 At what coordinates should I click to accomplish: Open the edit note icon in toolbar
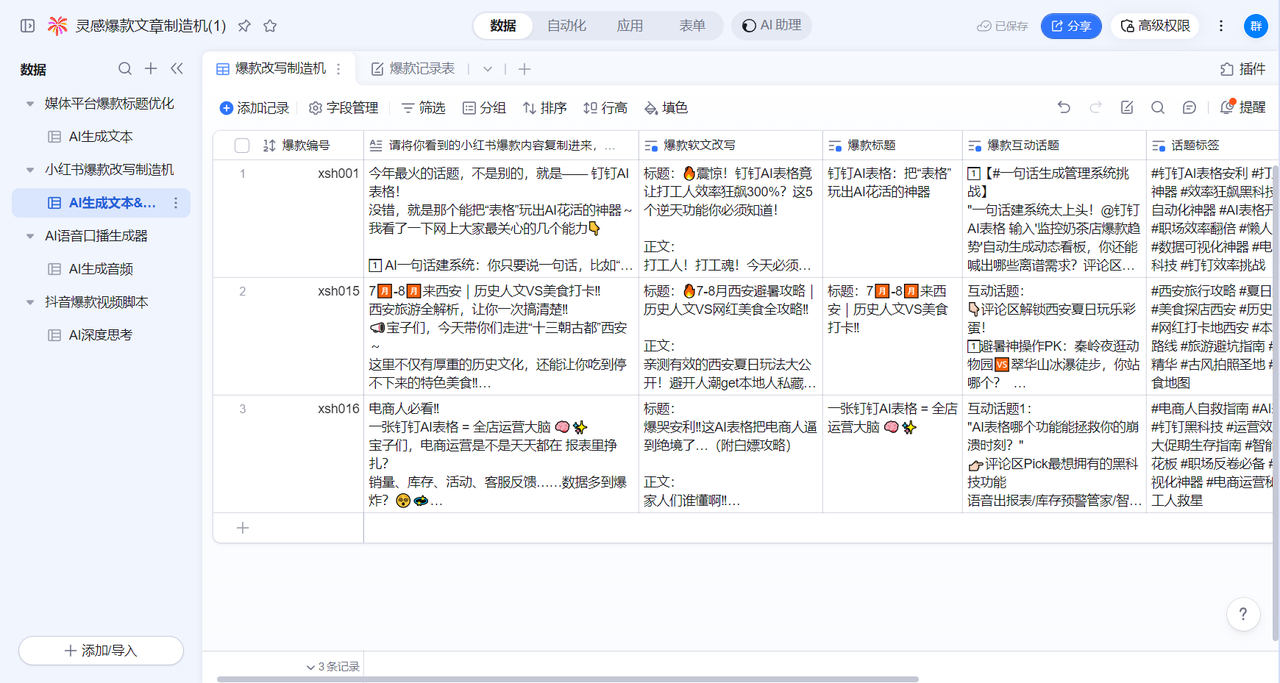click(1127, 108)
